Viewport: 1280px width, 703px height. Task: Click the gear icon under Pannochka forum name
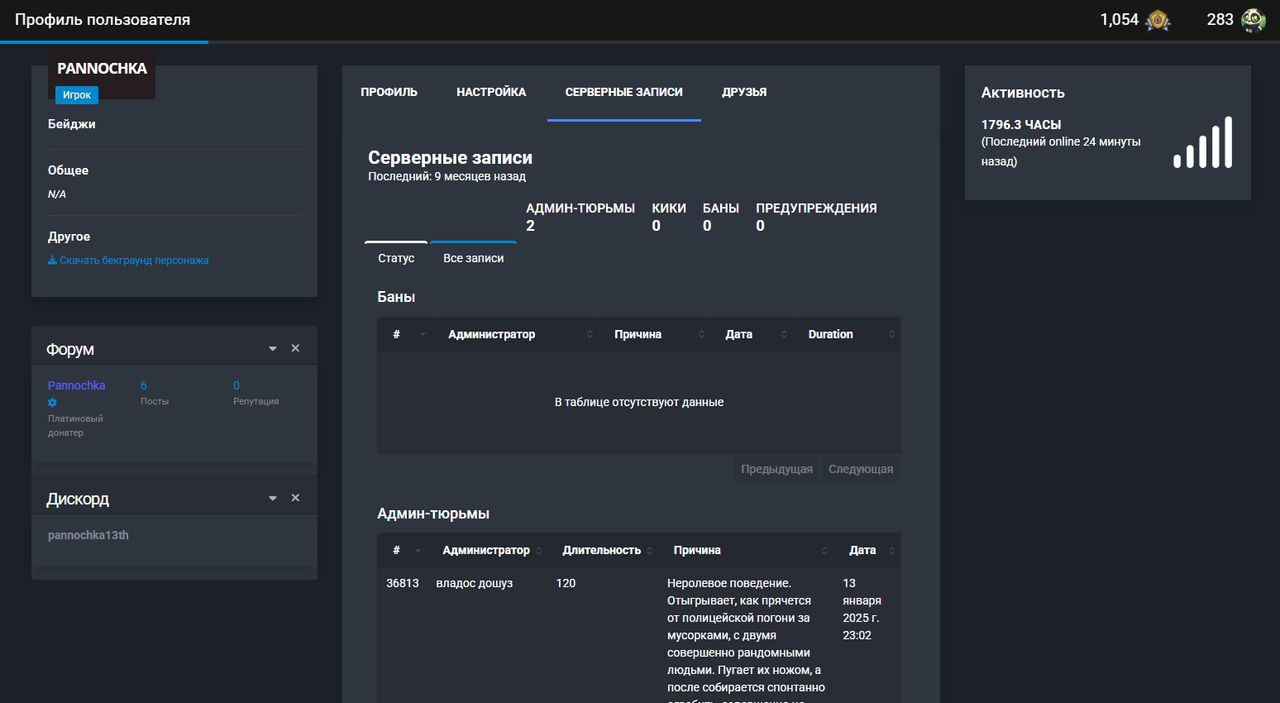tap(53, 402)
